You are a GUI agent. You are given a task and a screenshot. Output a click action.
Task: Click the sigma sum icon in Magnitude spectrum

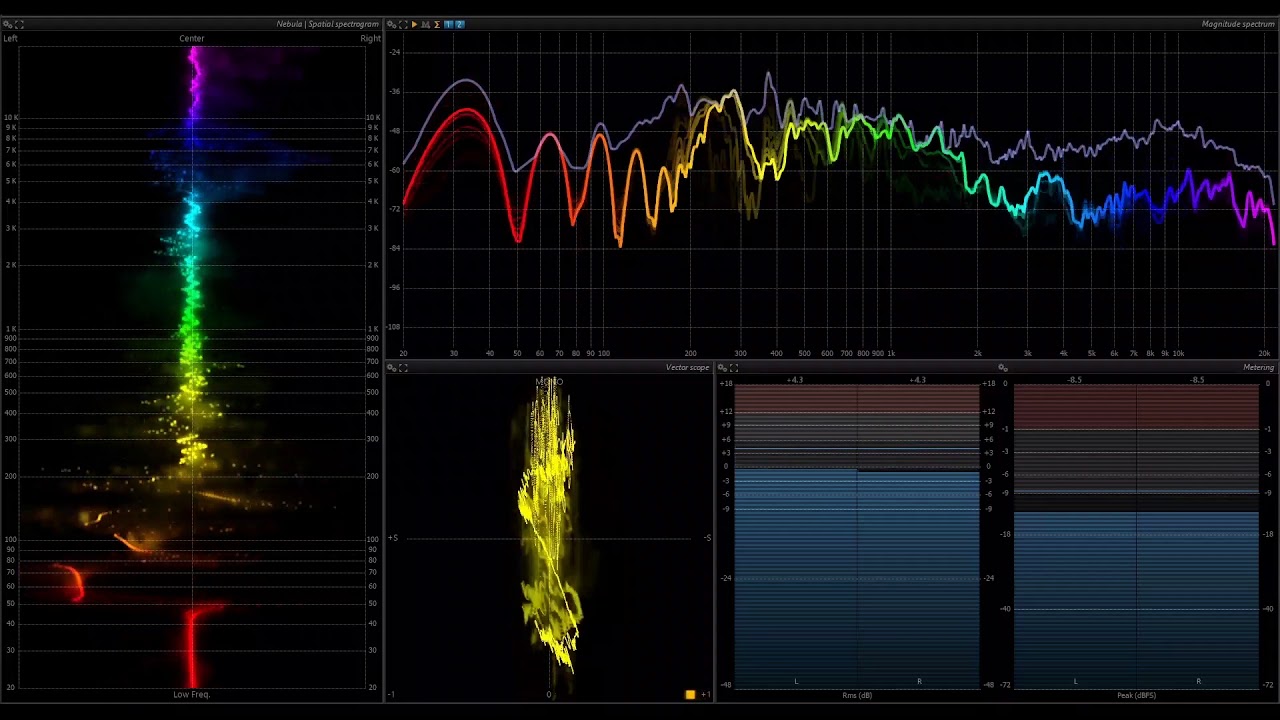[437, 24]
